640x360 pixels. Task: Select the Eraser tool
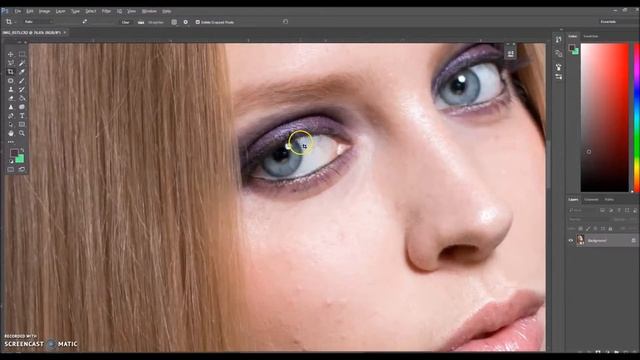tap(11, 98)
